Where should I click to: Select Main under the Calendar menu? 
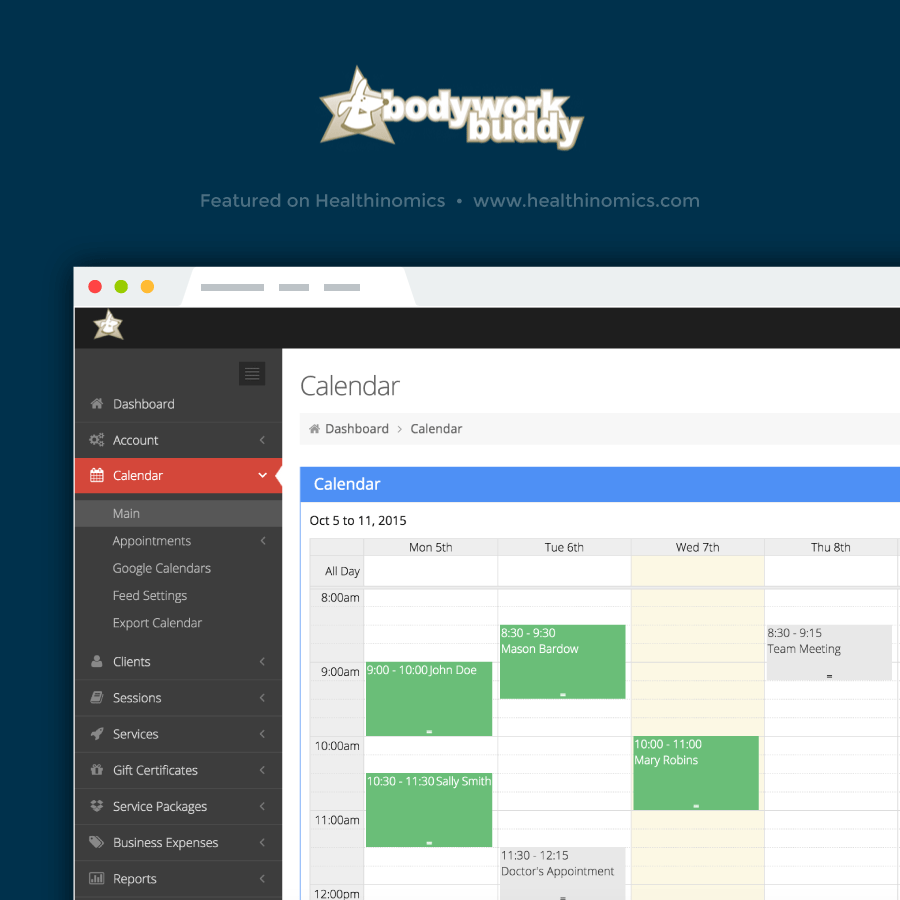tap(126, 513)
